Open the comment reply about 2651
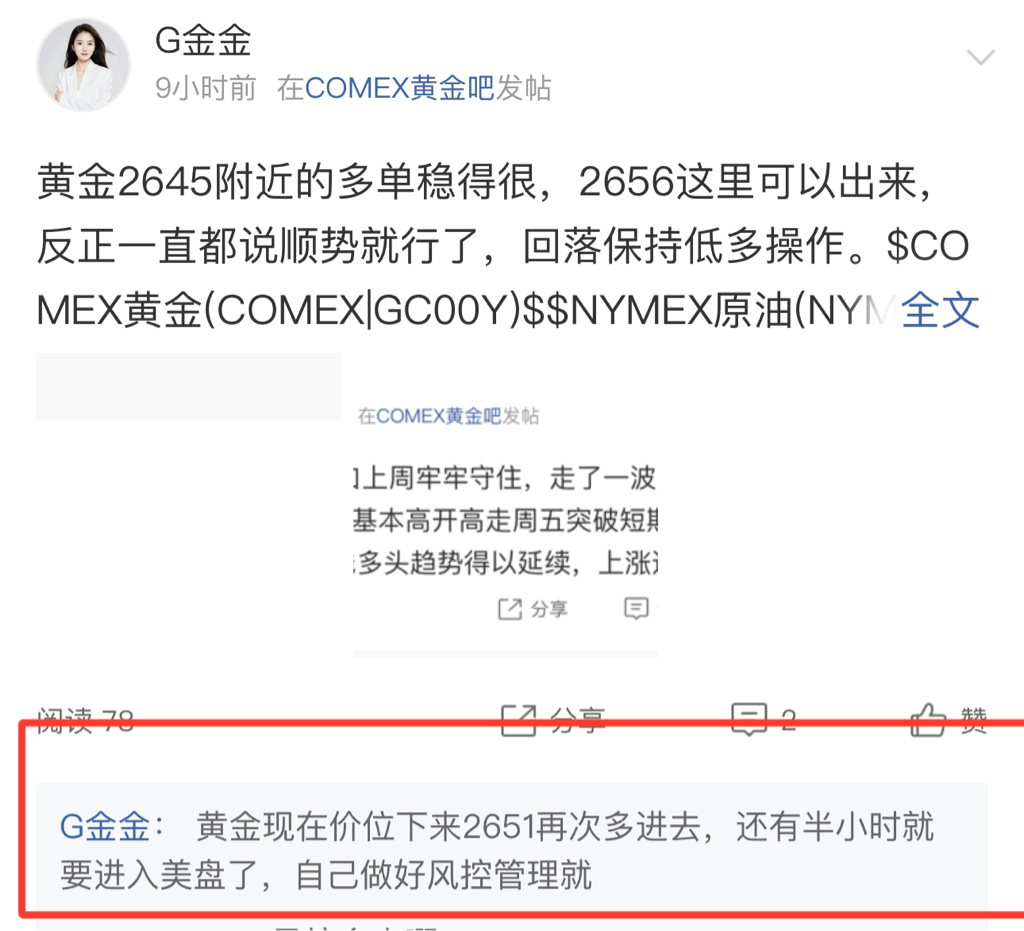Viewport: 1024px width, 931px height. (x=511, y=850)
